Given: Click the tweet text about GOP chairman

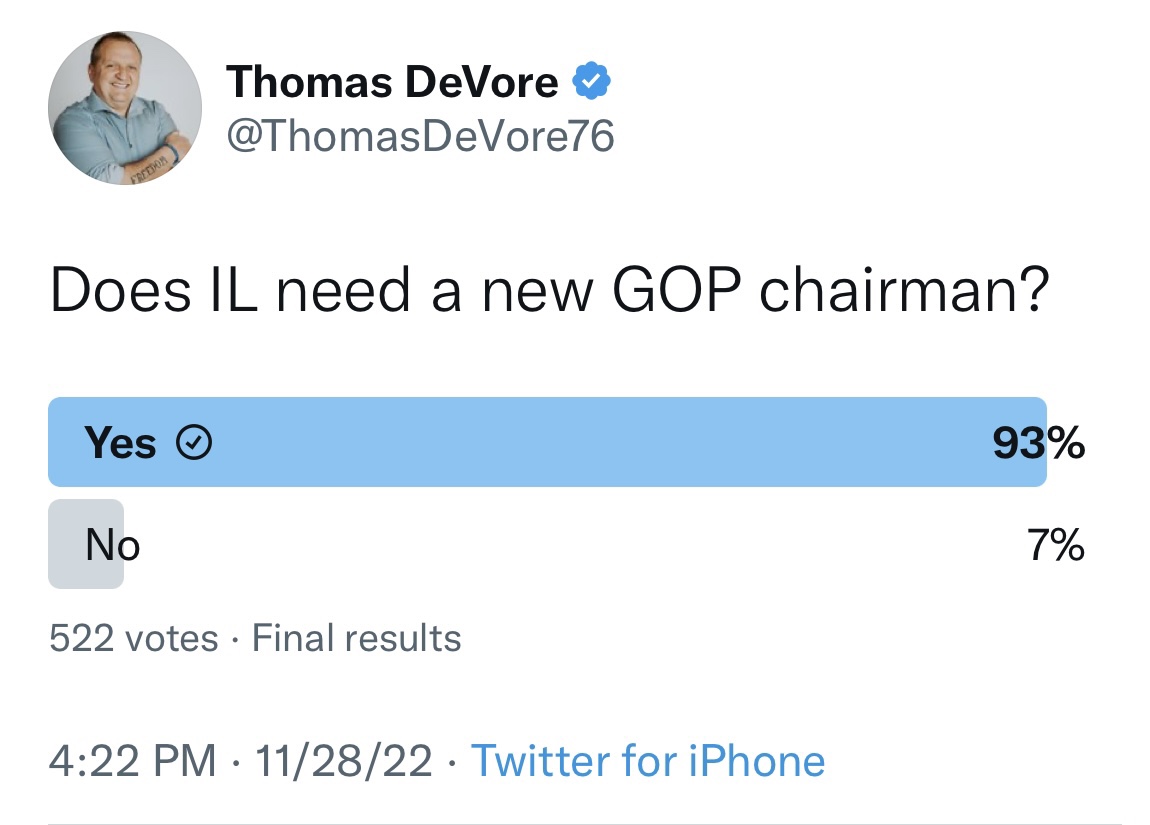Looking at the screenshot, I should (x=549, y=290).
